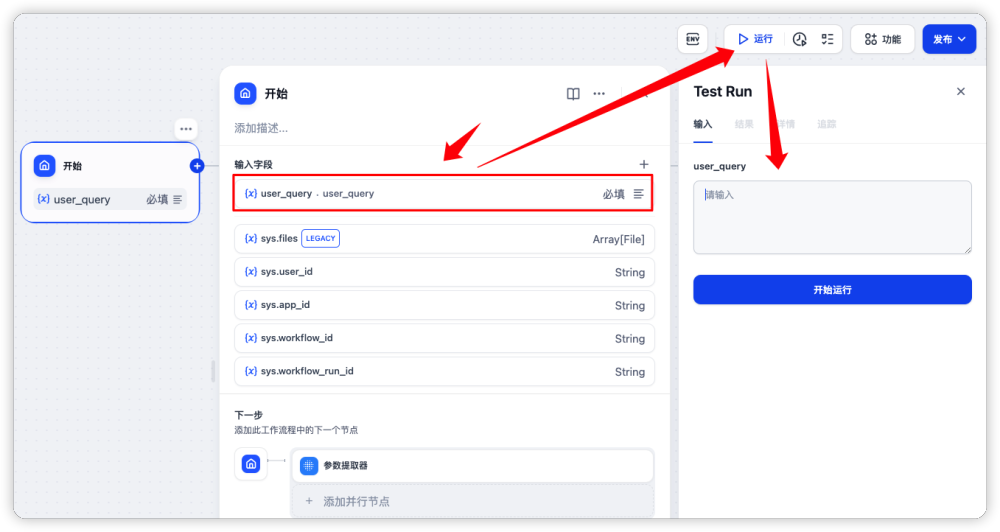Screen dimensions: 1000x532
Task: Click the ENV environment variables icon
Action: click(x=692, y=39)
